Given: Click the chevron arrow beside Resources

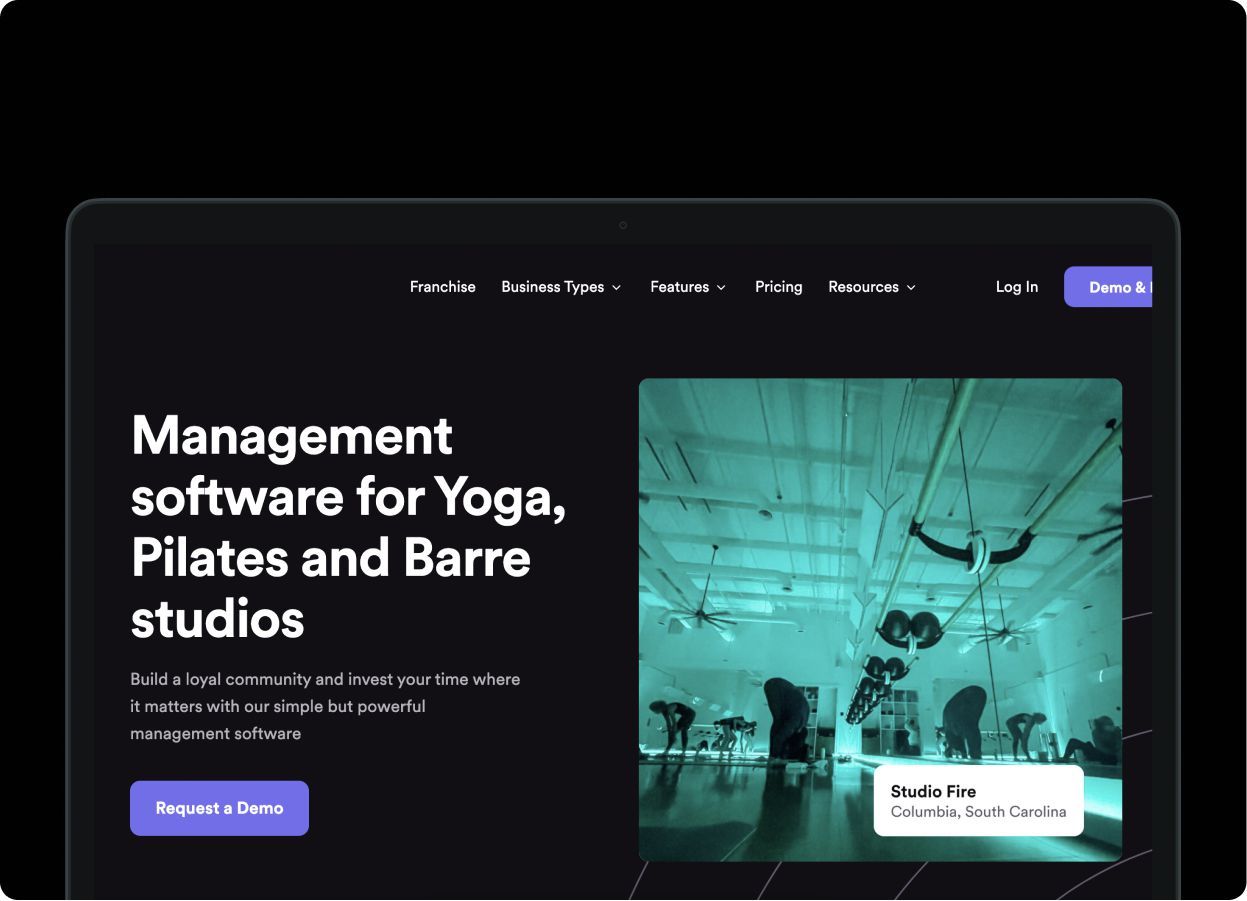Looking at the screenshot, I should [x=911, y=288].
